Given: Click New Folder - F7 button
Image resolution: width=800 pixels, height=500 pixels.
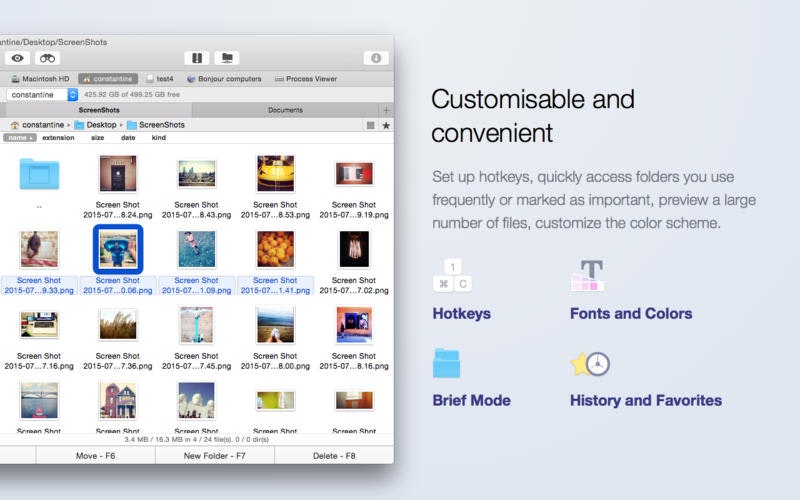Looking at the screenshot, I should (215, 456).
